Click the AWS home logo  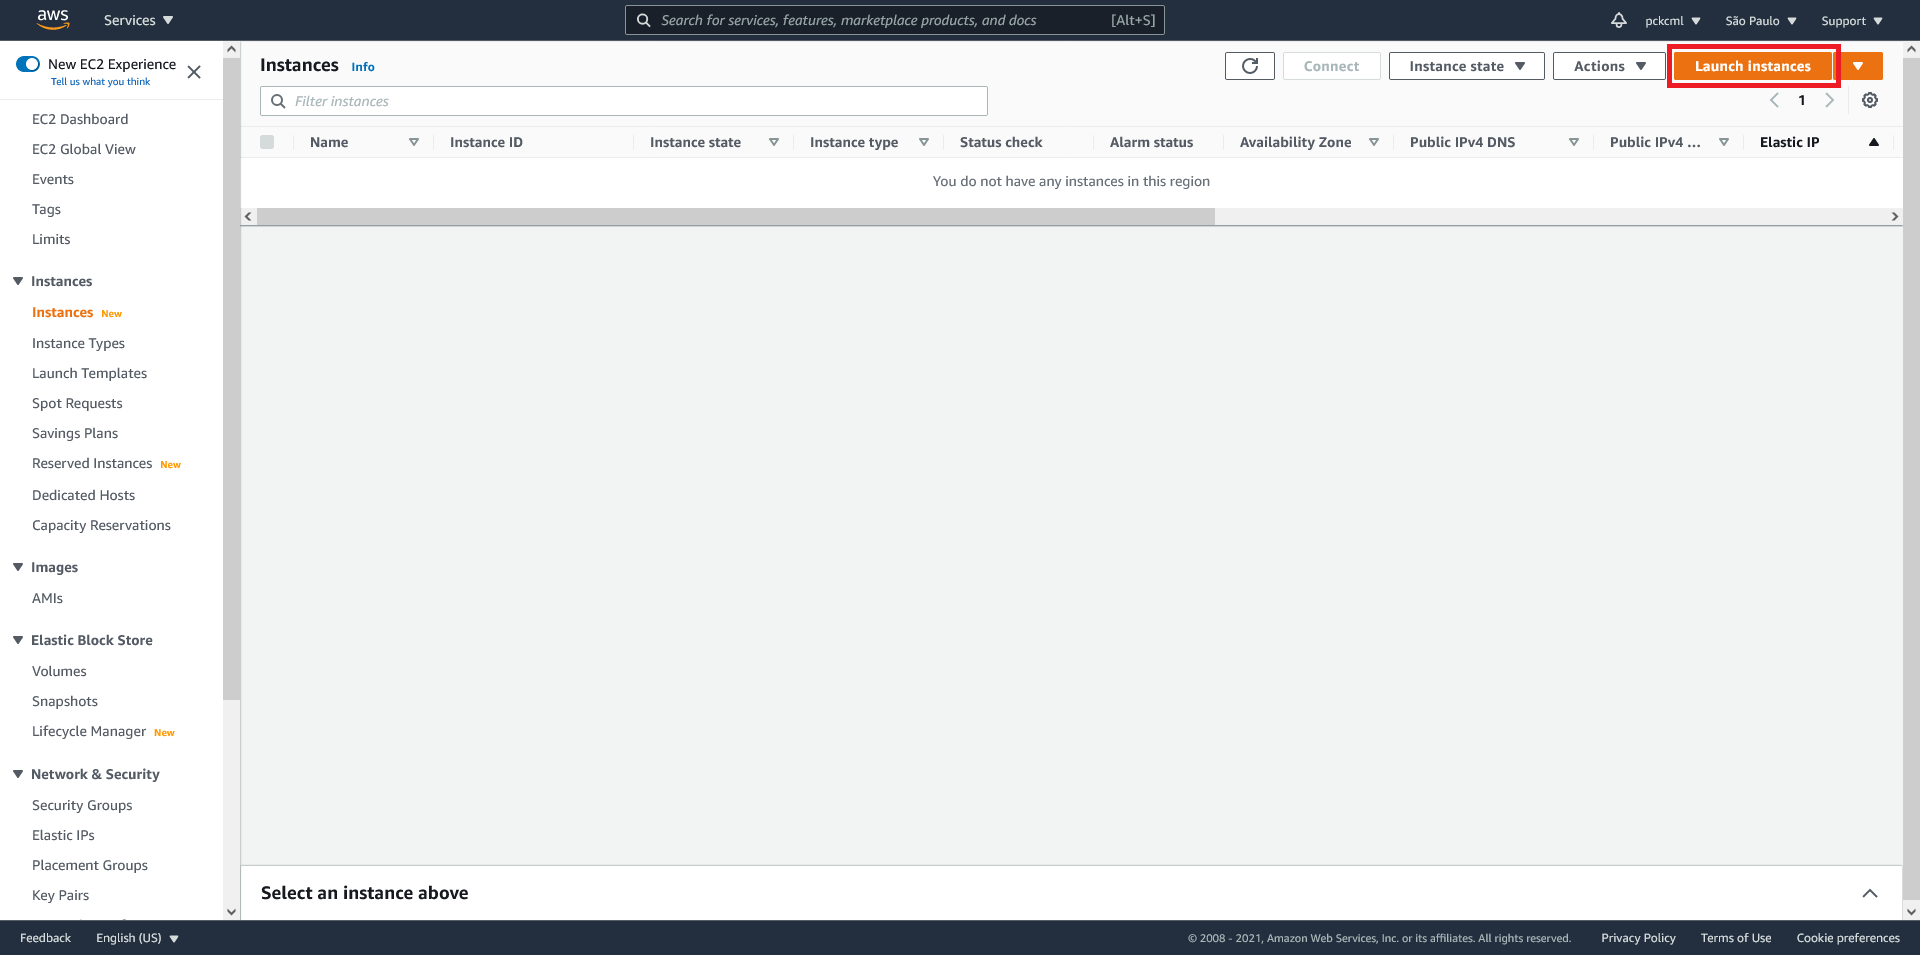pyautogui.click(x=53, y=19)
